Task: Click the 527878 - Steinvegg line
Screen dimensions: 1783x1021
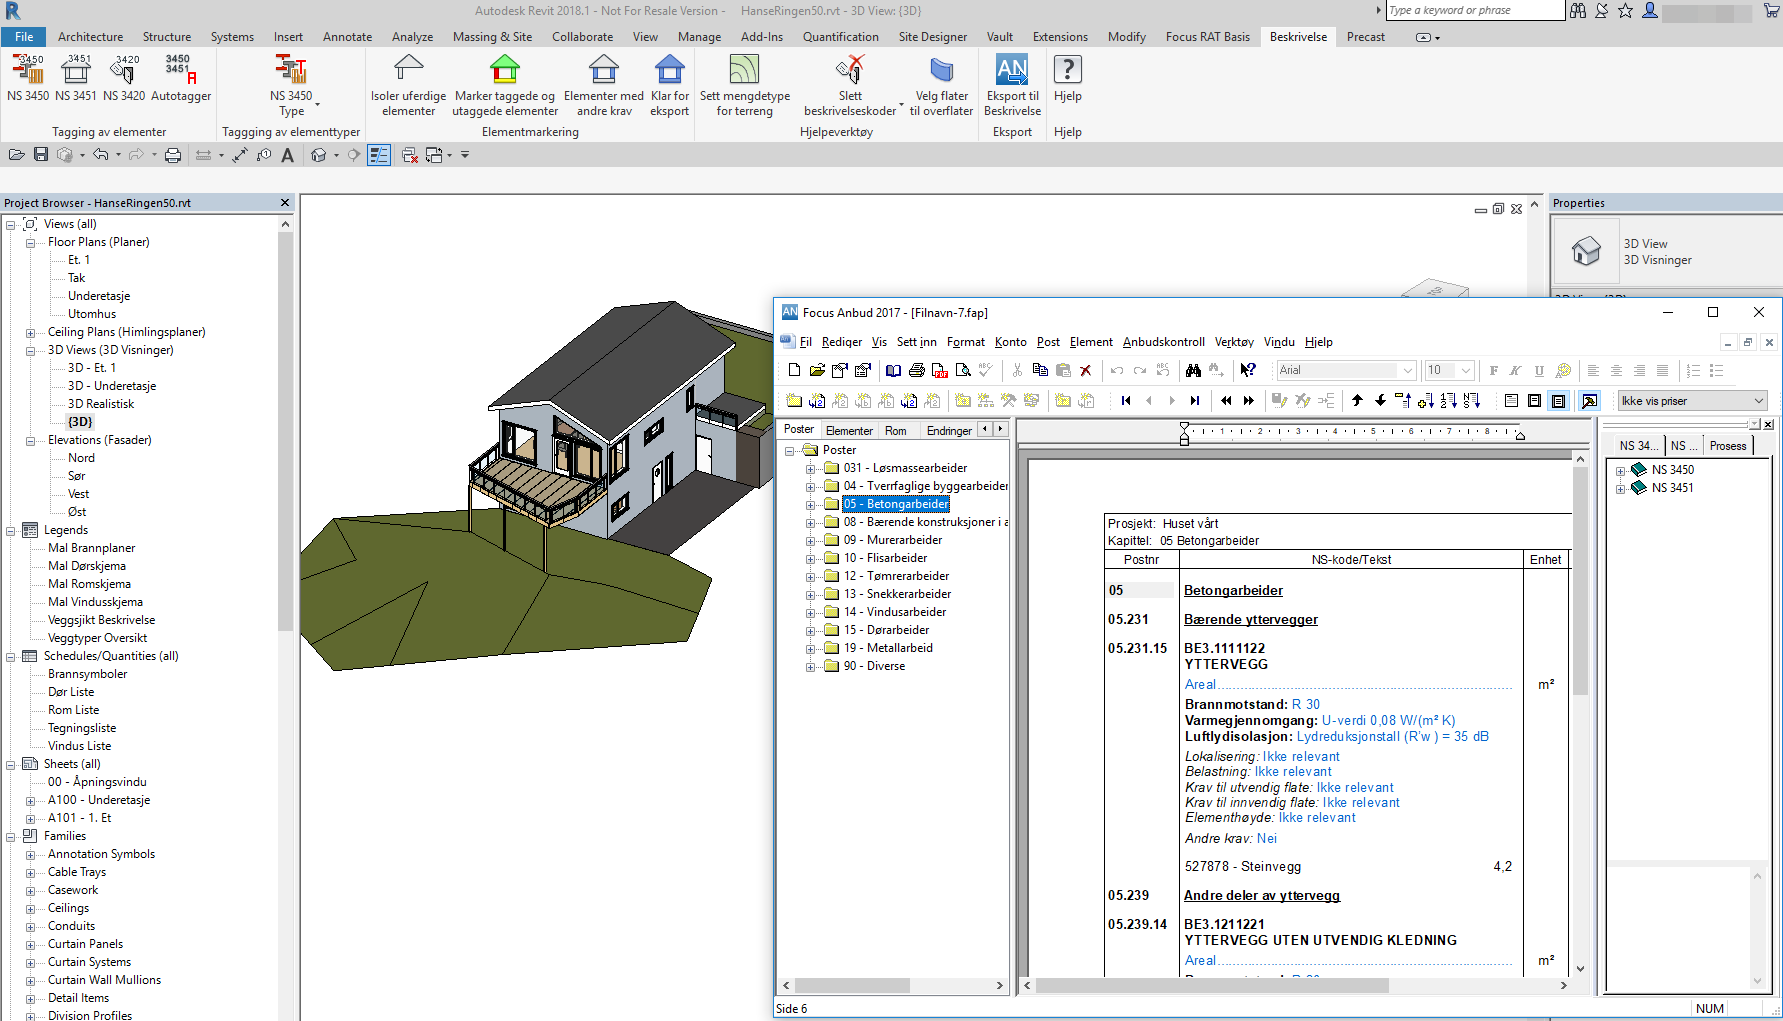Action: click(x=1242, y=867)
